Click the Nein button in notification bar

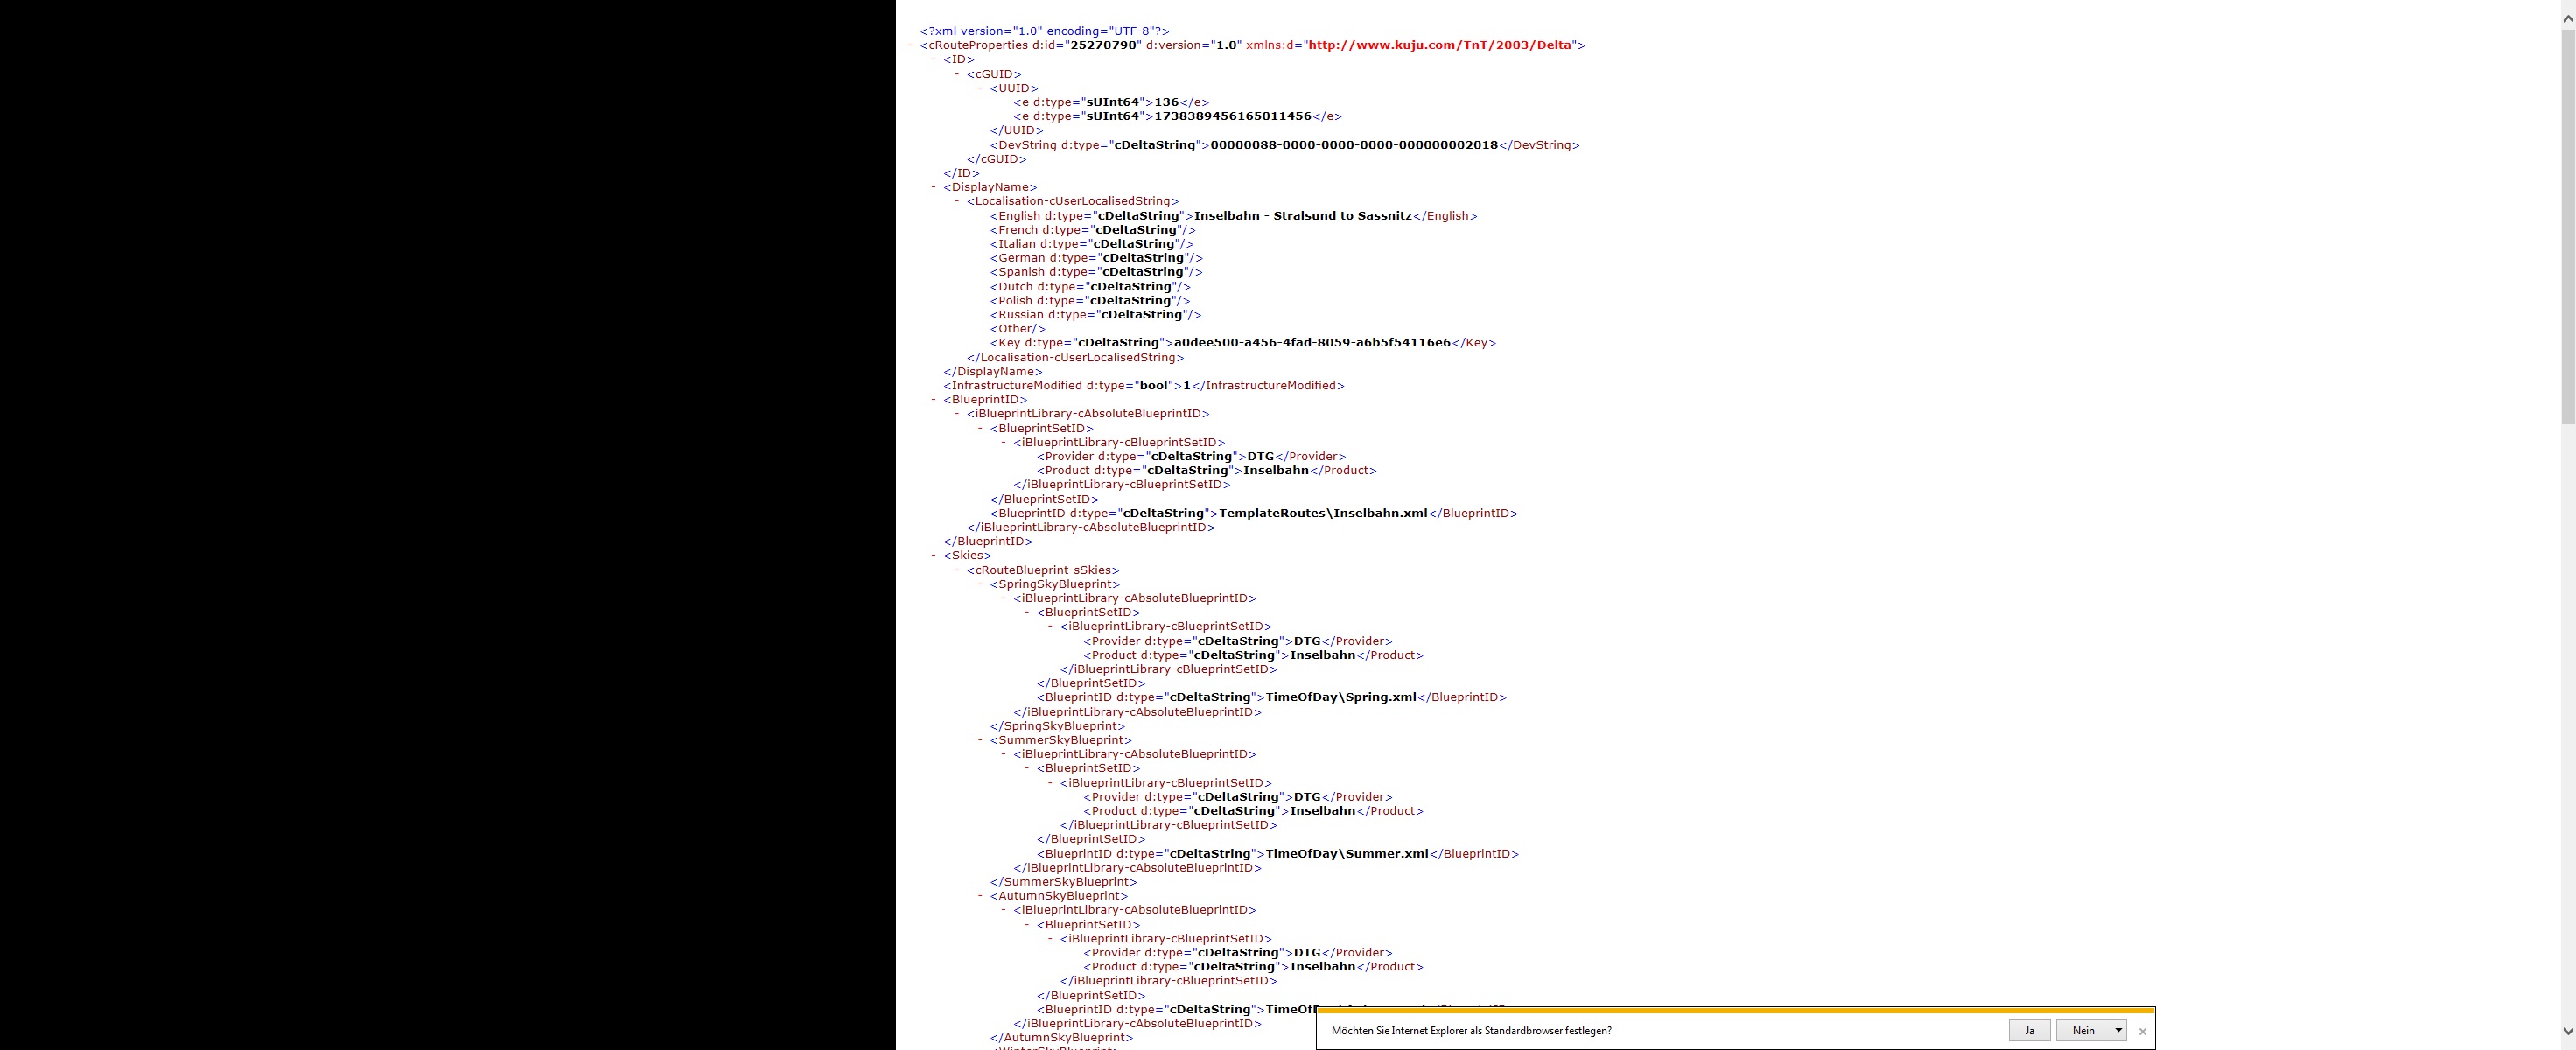2083,1030
